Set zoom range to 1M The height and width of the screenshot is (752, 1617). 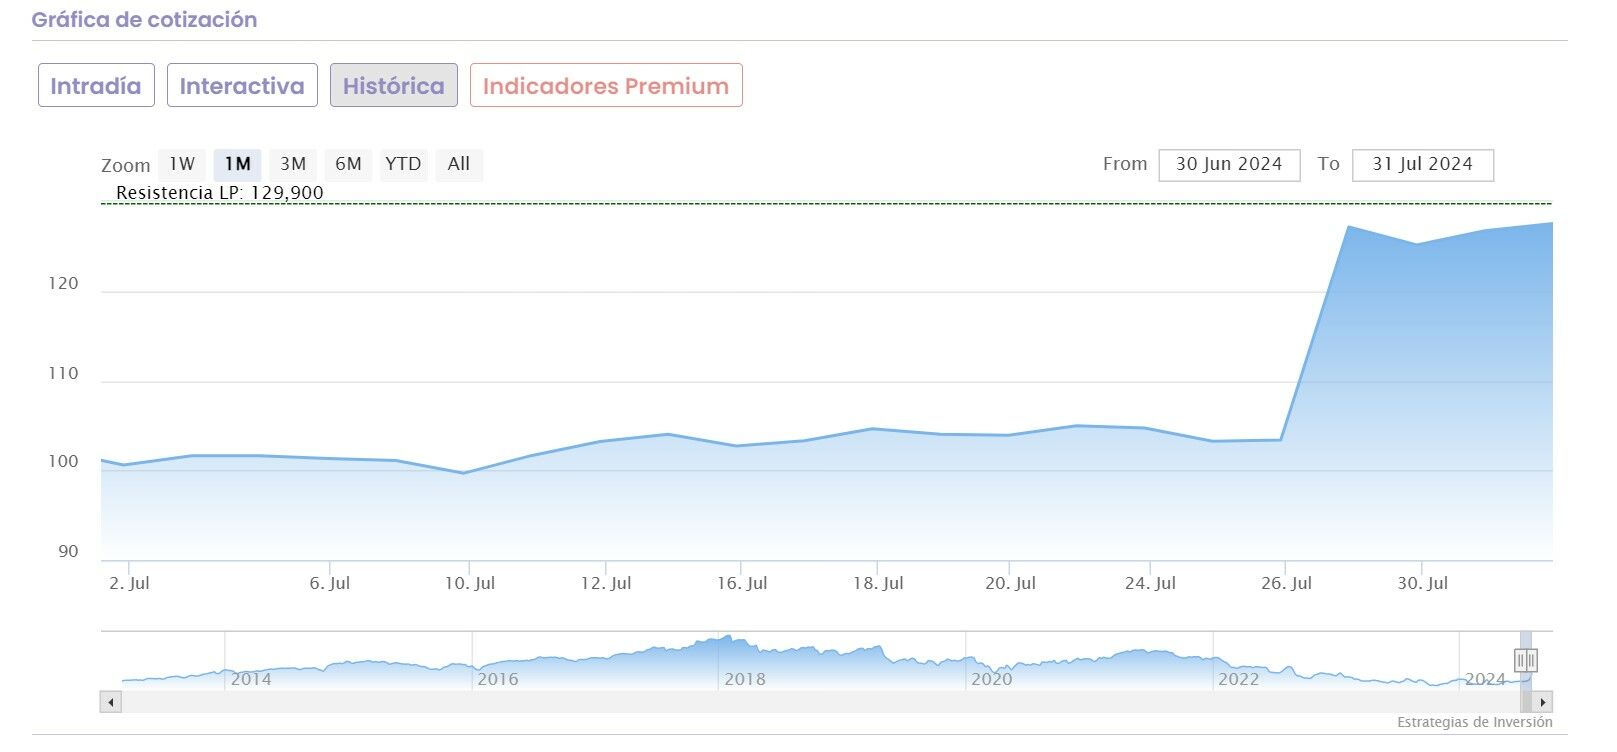[237, 164]
